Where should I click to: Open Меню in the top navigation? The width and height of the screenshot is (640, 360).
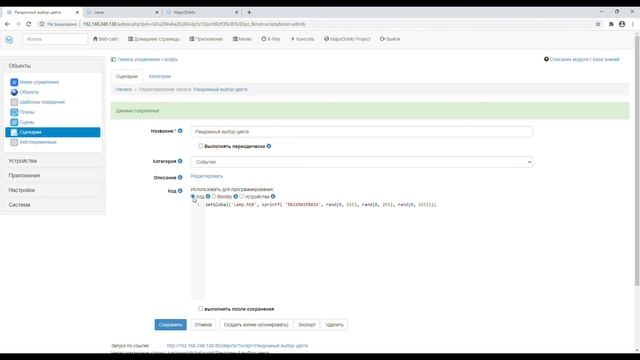242,39
